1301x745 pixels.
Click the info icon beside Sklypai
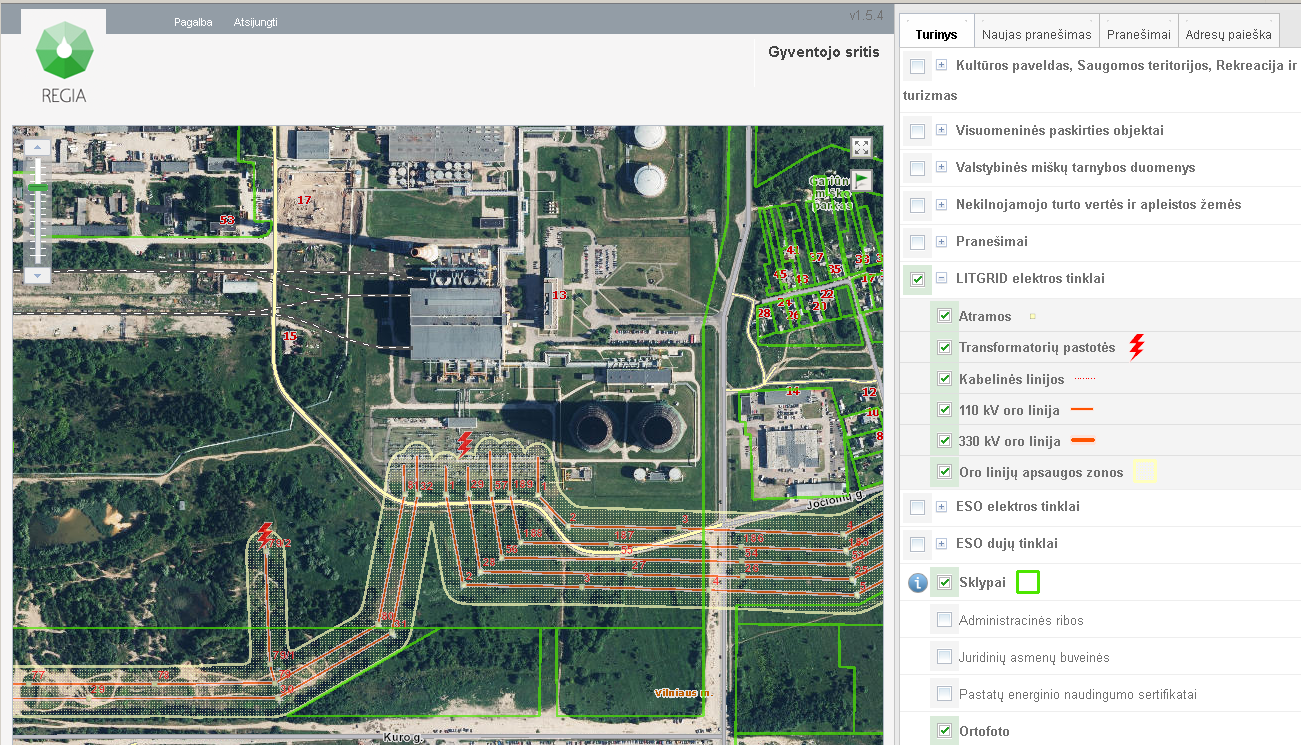point(918,583)
